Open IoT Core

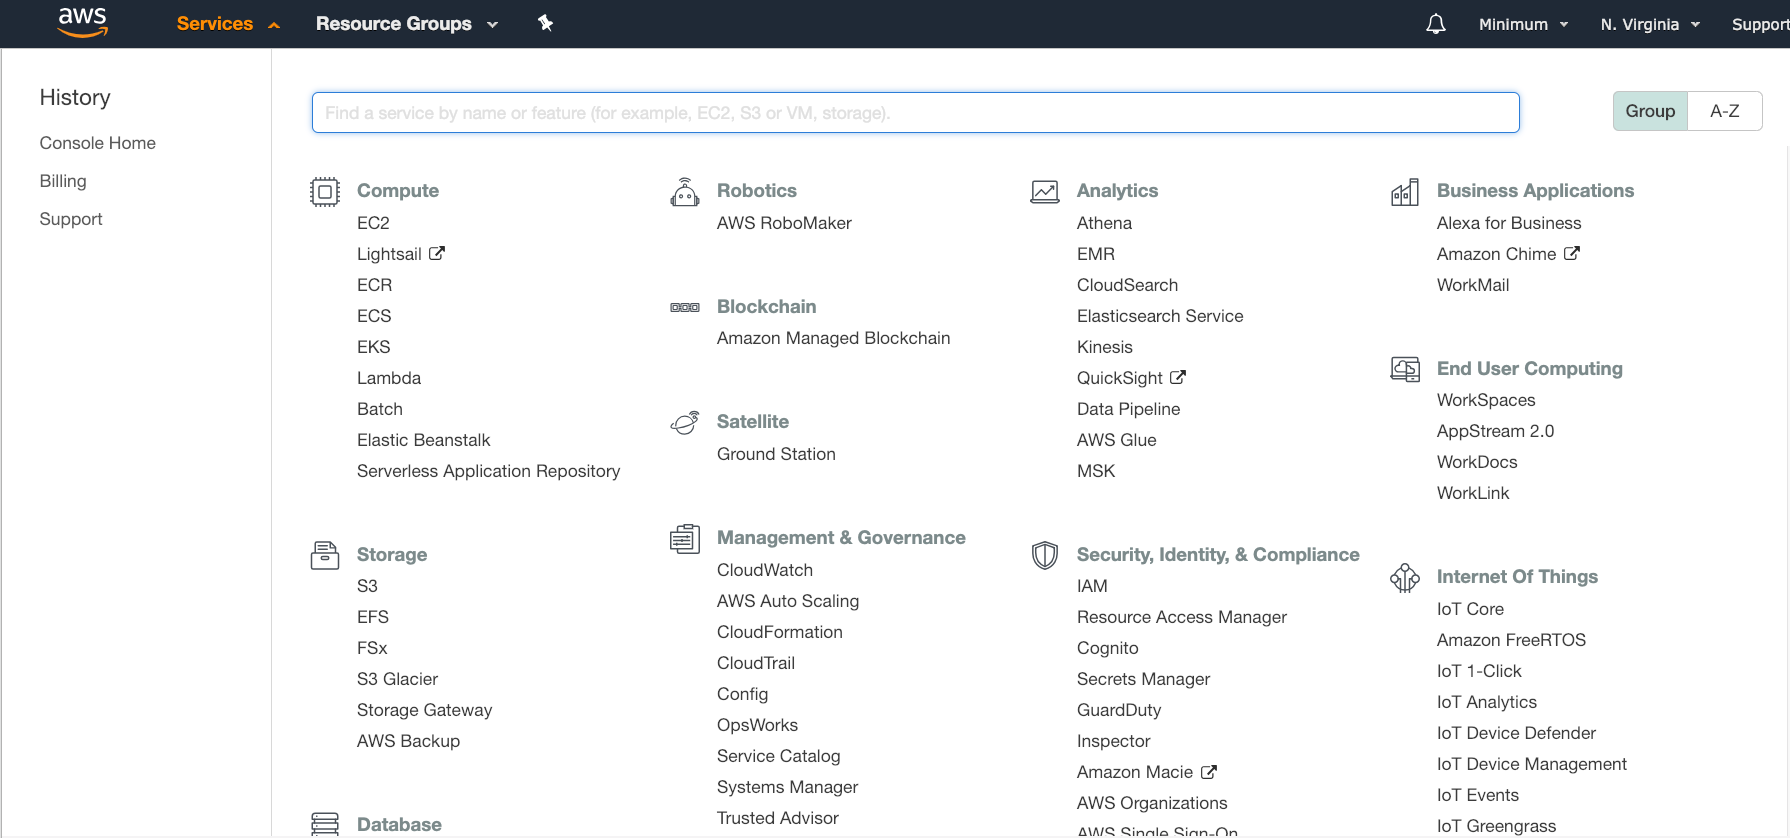[x=1470, y=609]
